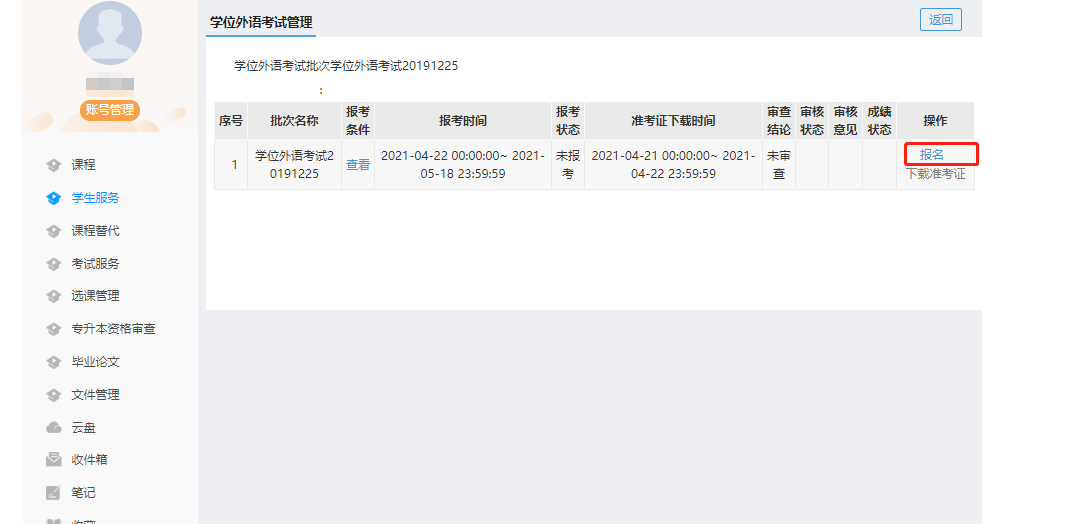Click the user avatar picture
Screen dimensions: 1092x524
coord(109,34)
